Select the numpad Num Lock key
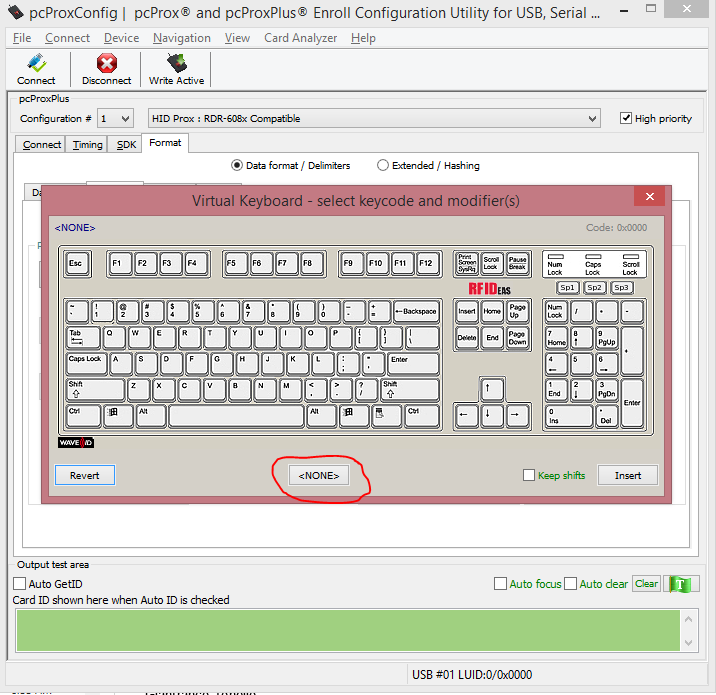This screenshot has height=695, width=716. point(556,311)
